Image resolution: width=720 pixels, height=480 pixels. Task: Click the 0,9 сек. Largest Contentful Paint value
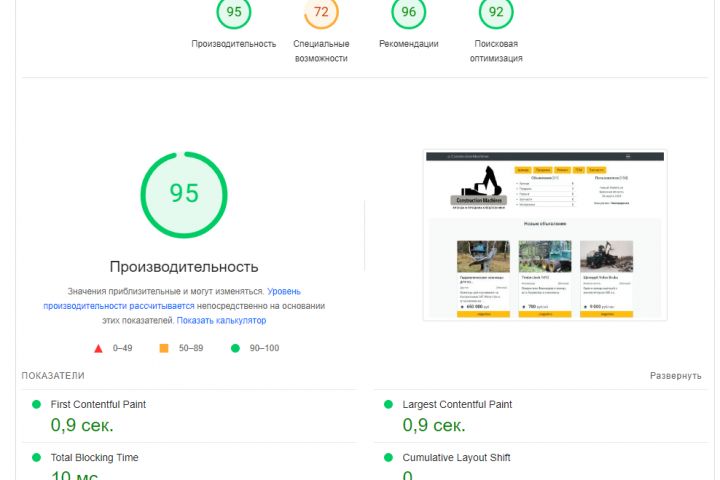tap(434, 425)
